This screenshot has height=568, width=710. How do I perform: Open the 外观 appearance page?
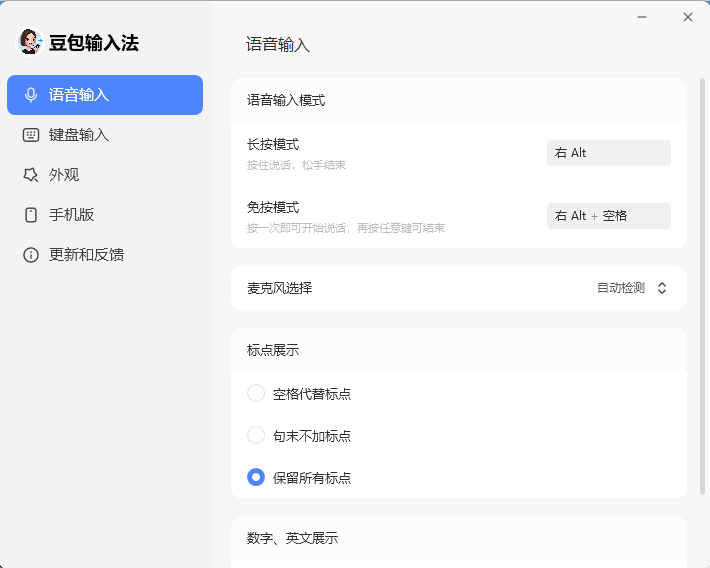[x=105, y=175]
